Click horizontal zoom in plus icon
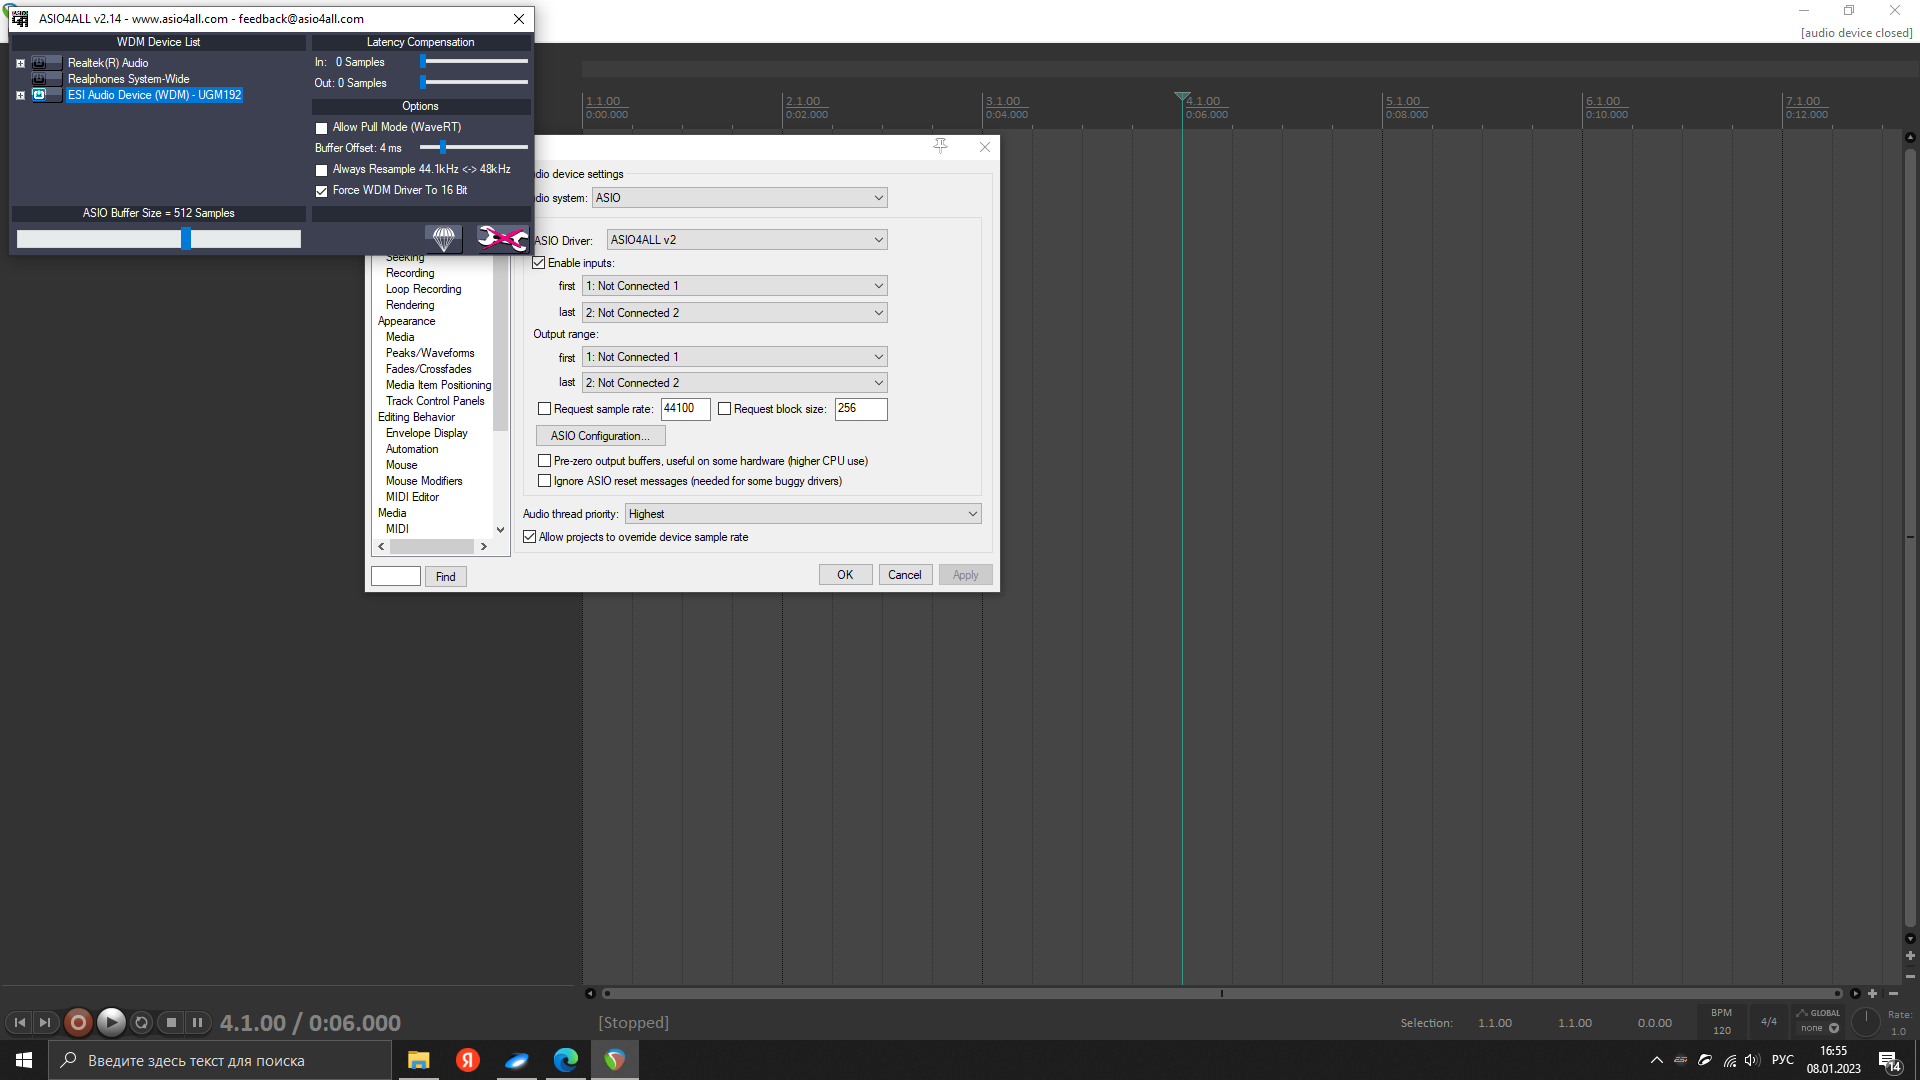Image resolution: width=1920 pixels, height=1080 pixels. pyautogui.click(x=1873, y=993)
